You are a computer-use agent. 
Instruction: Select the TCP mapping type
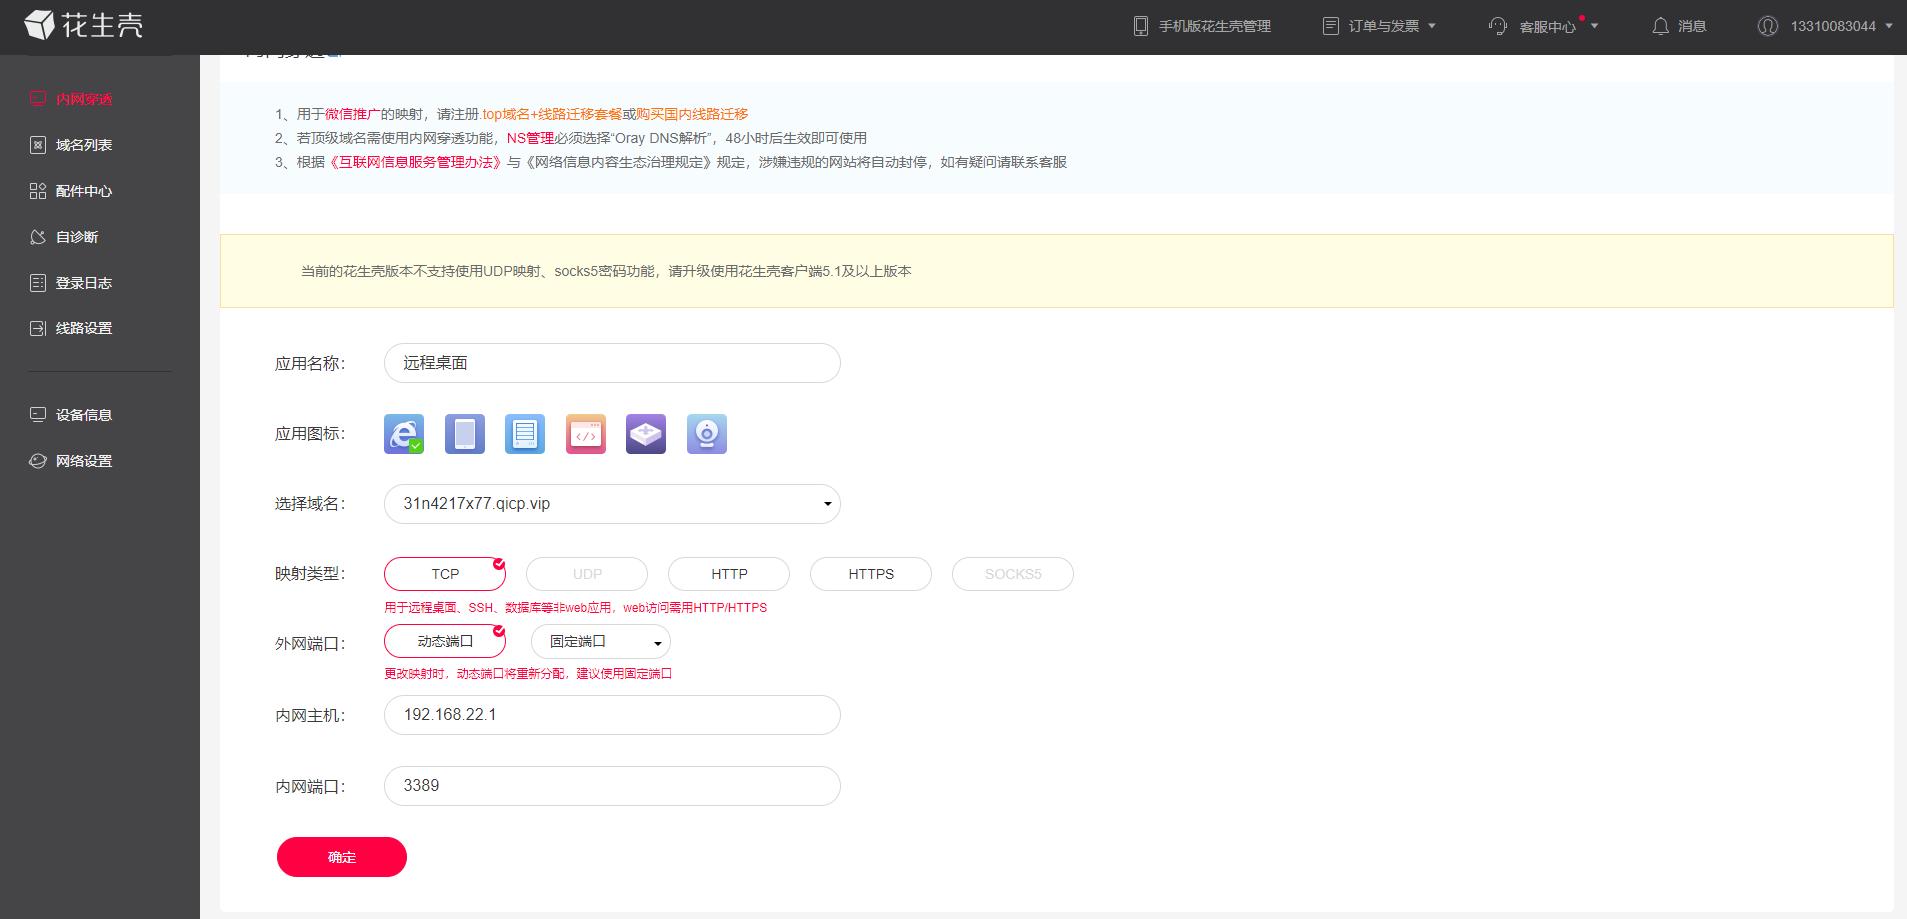(444, 573)
